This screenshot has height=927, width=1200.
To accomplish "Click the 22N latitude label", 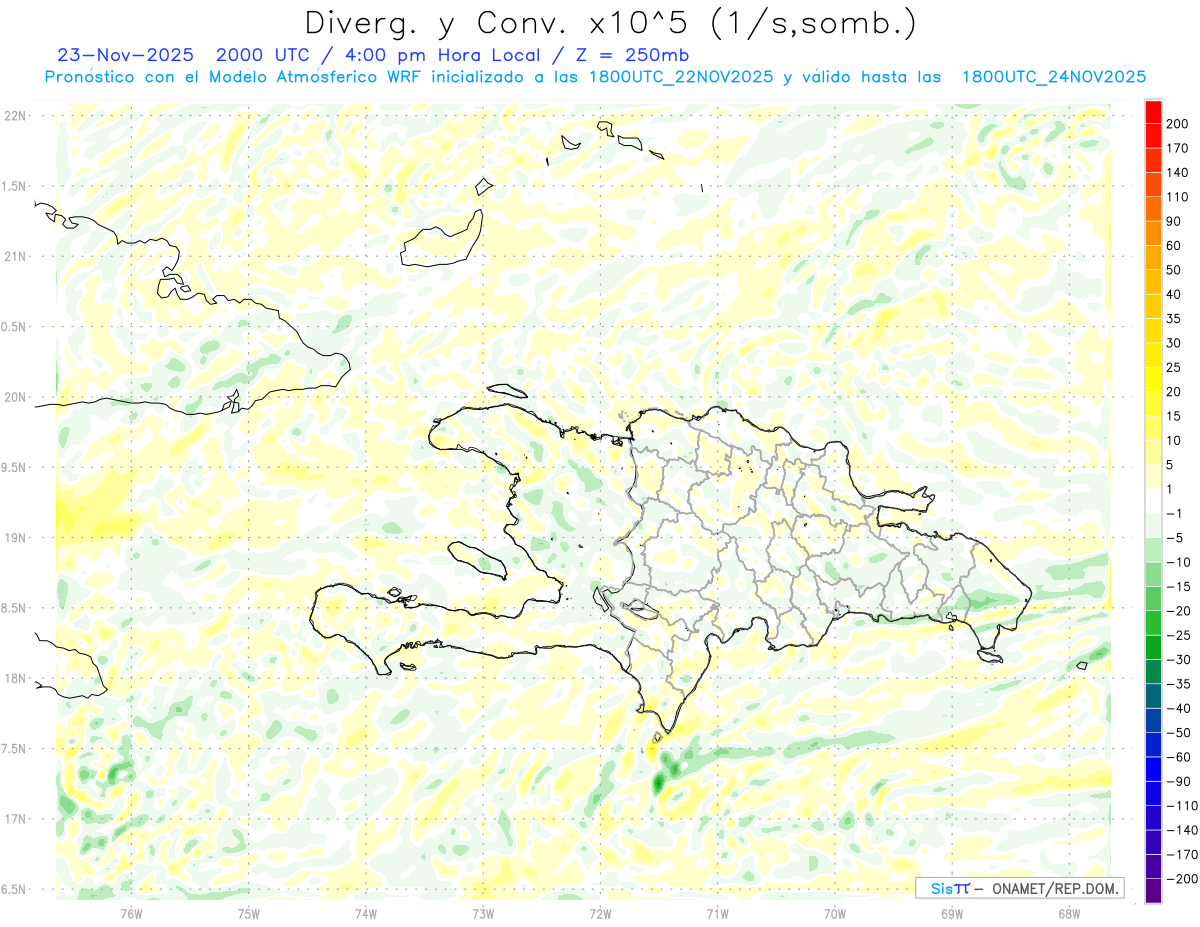I will point(15,115).
